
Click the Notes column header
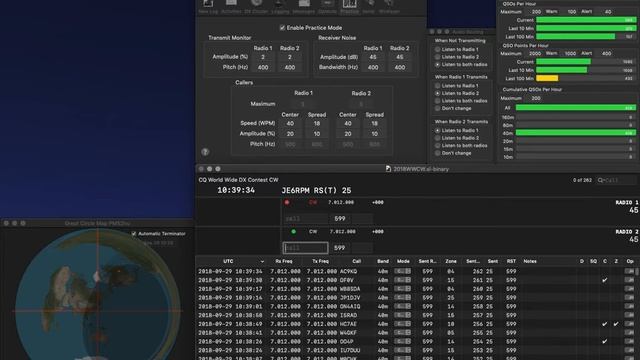point(530,261)
